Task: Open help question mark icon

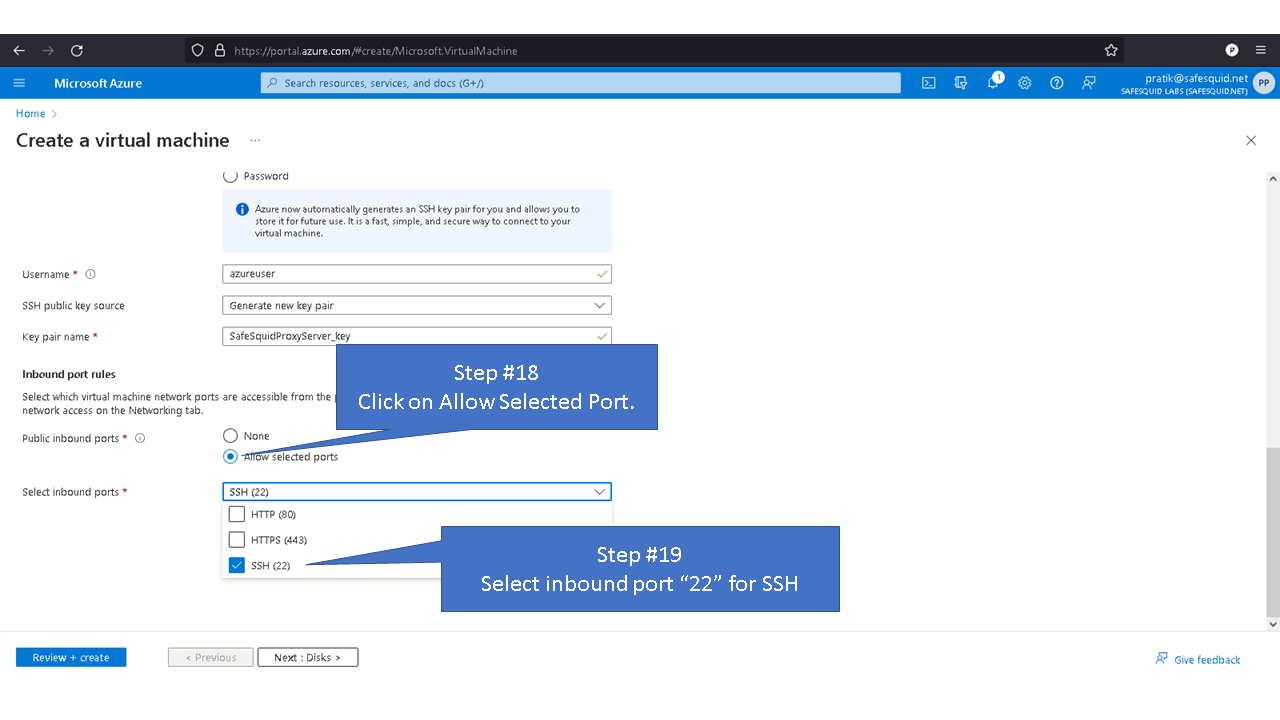Action: pos(1057,83)
